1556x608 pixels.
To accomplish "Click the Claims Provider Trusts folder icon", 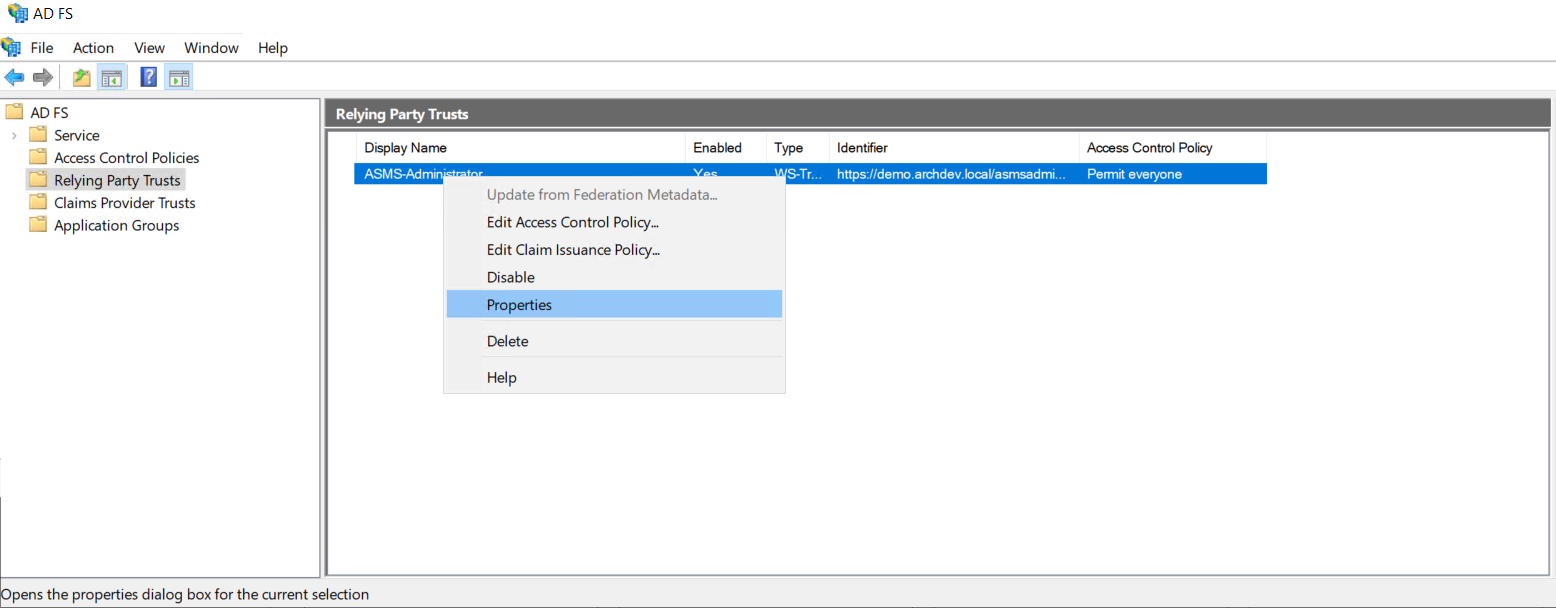I will tap(38, 202).
